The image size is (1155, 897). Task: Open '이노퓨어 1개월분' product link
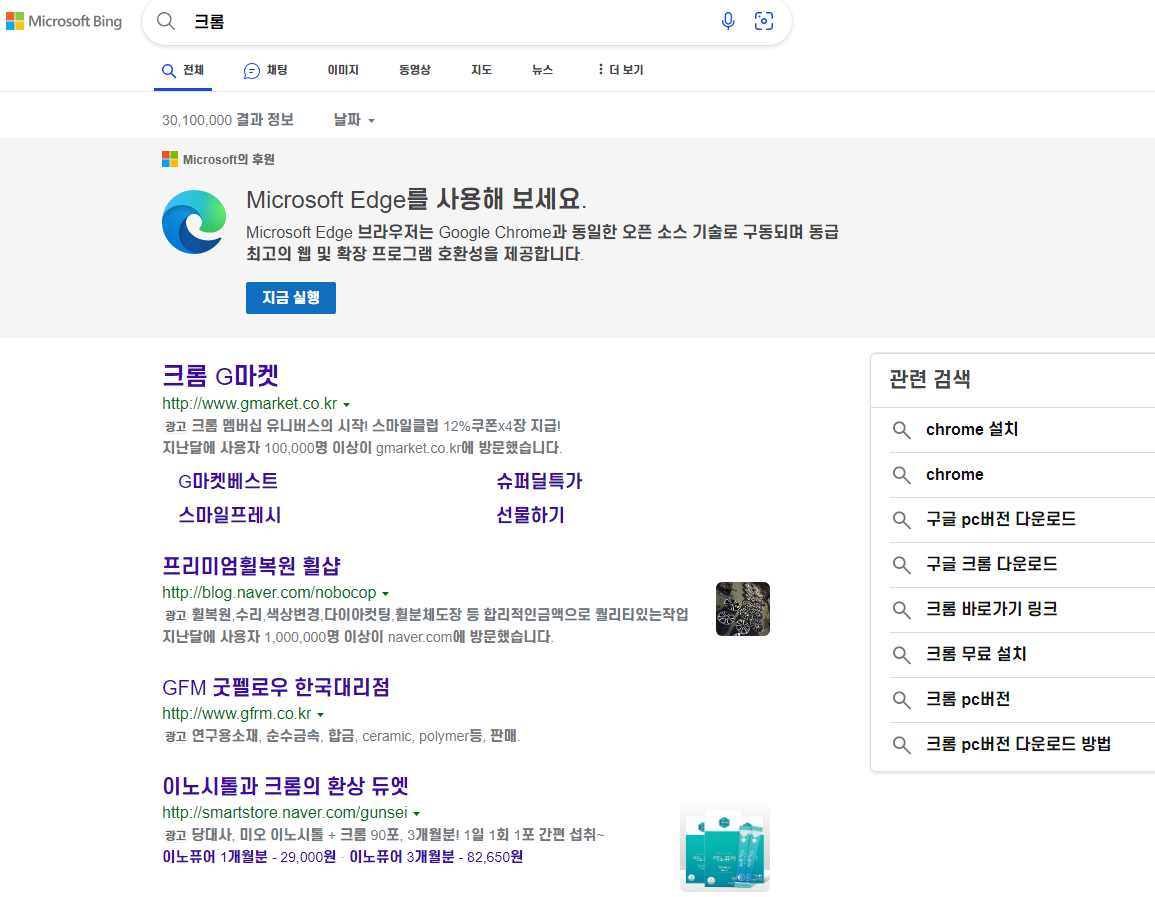(249, 856)
